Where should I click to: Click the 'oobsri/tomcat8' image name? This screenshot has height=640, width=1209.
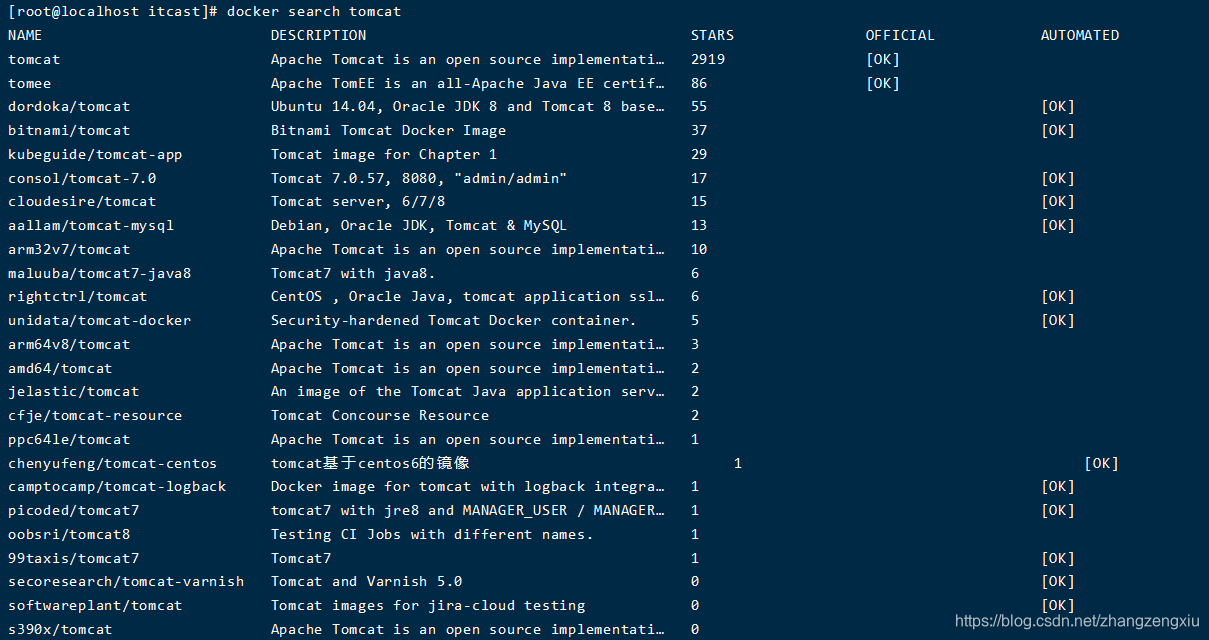click(69, 534)
